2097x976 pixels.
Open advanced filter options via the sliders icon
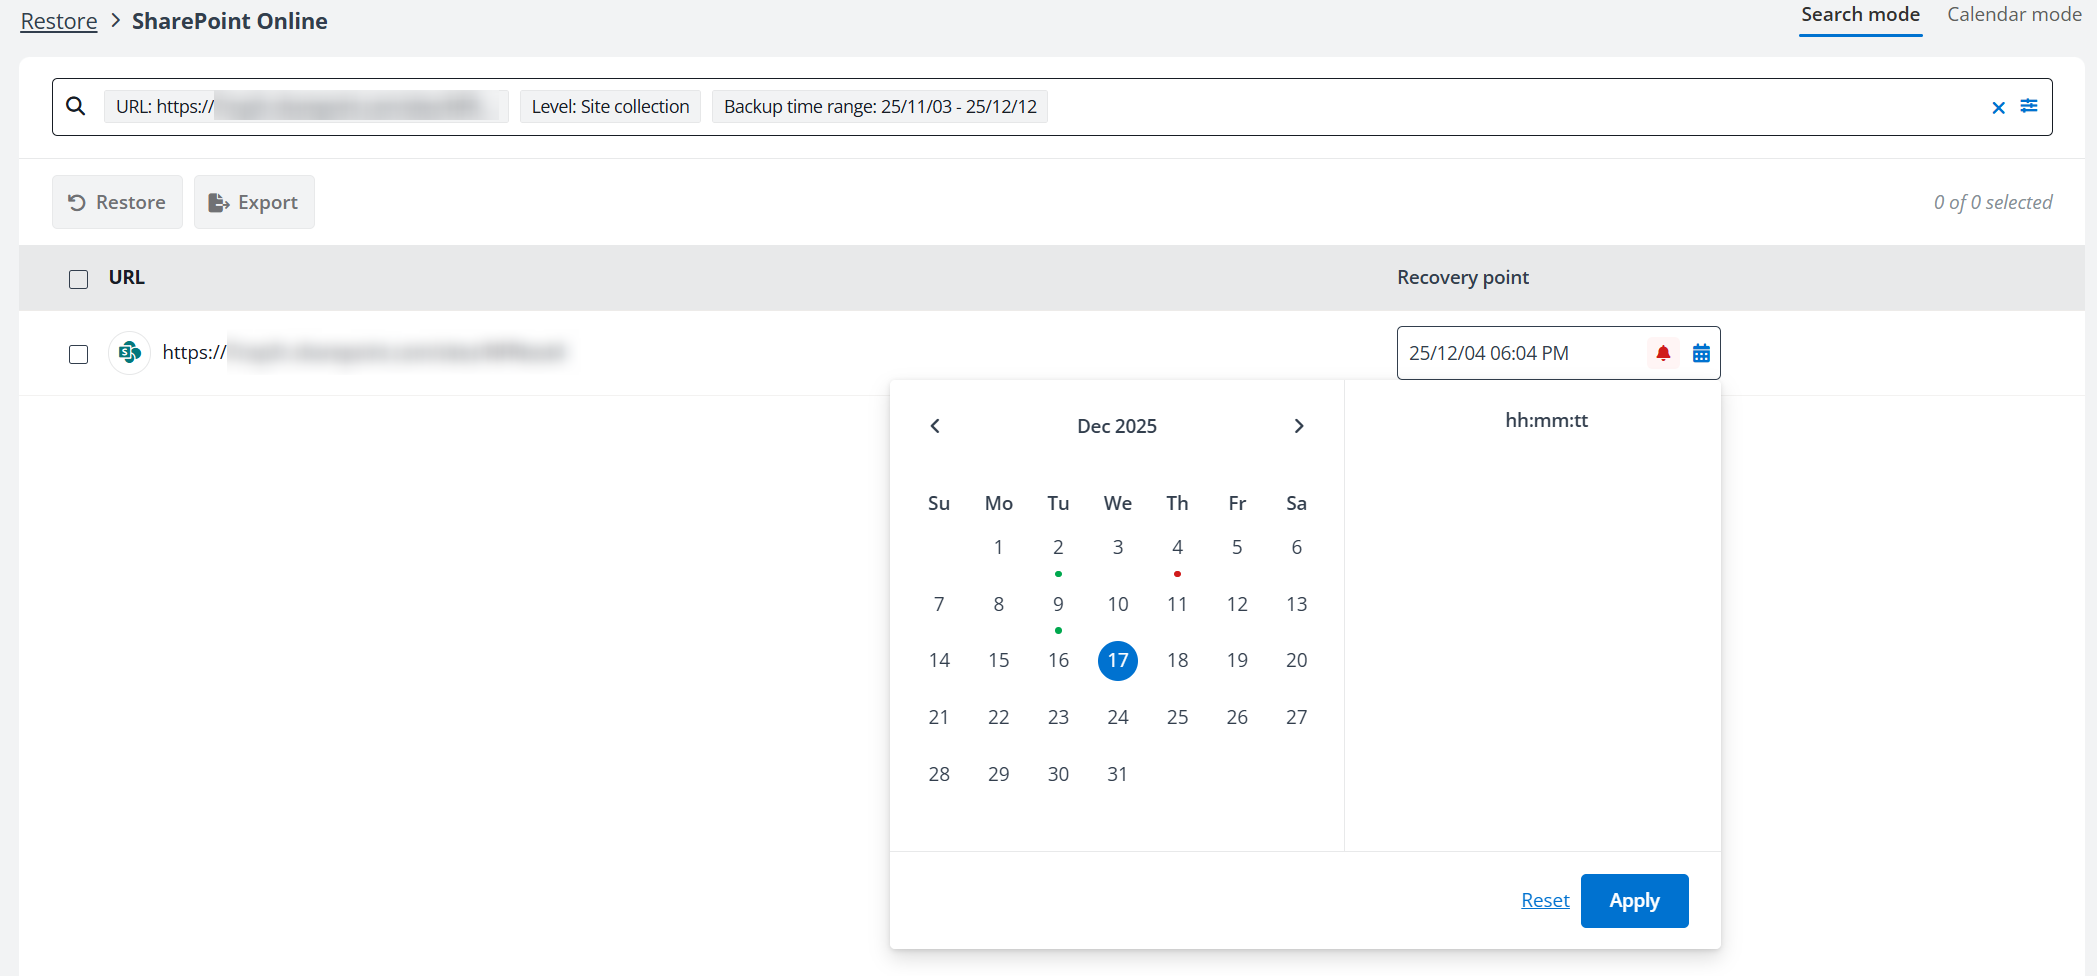(2029, 107)
